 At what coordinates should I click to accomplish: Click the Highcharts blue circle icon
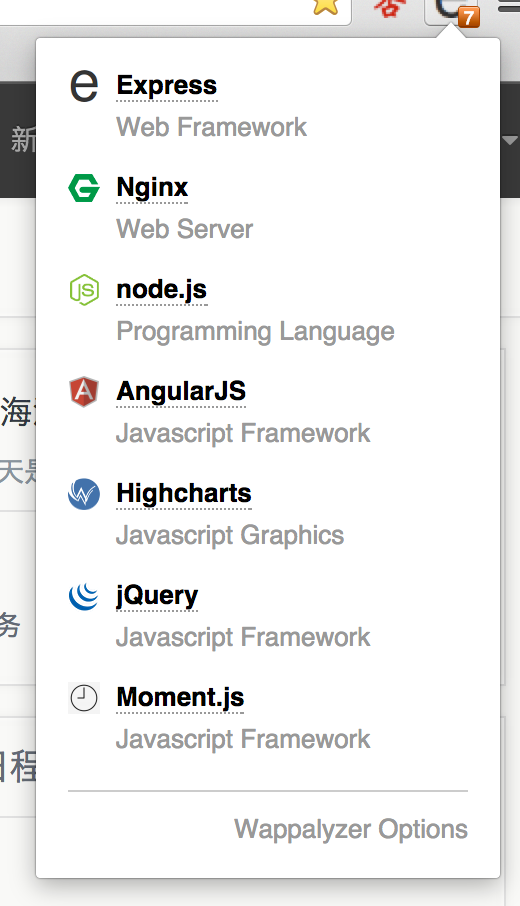coord(84,494)
